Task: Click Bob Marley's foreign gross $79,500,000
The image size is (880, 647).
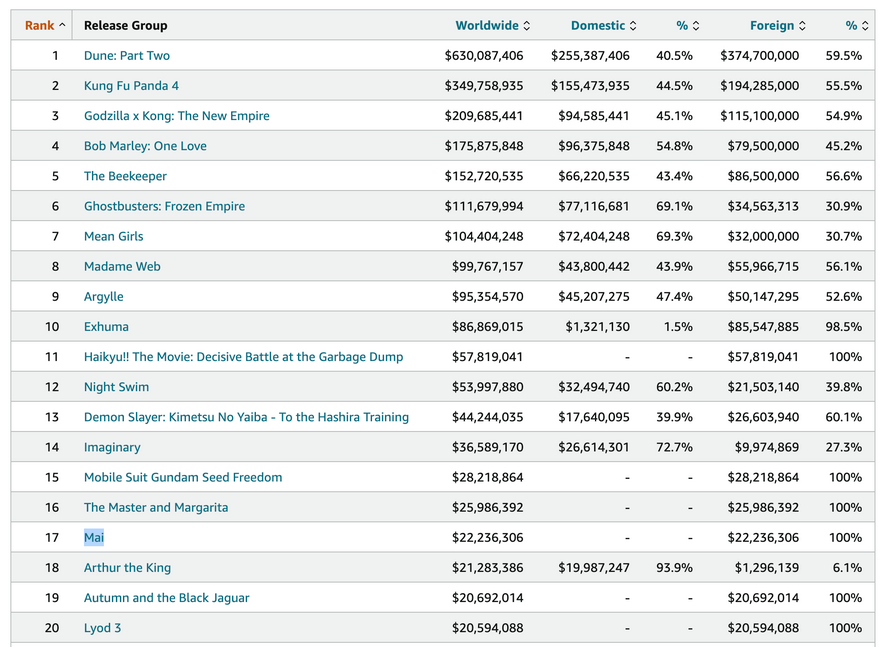Action: pos(763,146)
